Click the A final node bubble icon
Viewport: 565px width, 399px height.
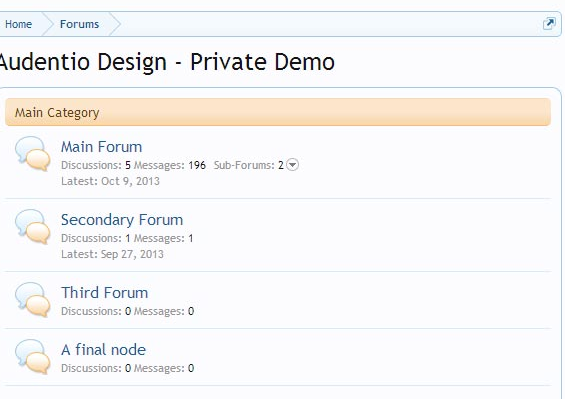coord(32,357)
